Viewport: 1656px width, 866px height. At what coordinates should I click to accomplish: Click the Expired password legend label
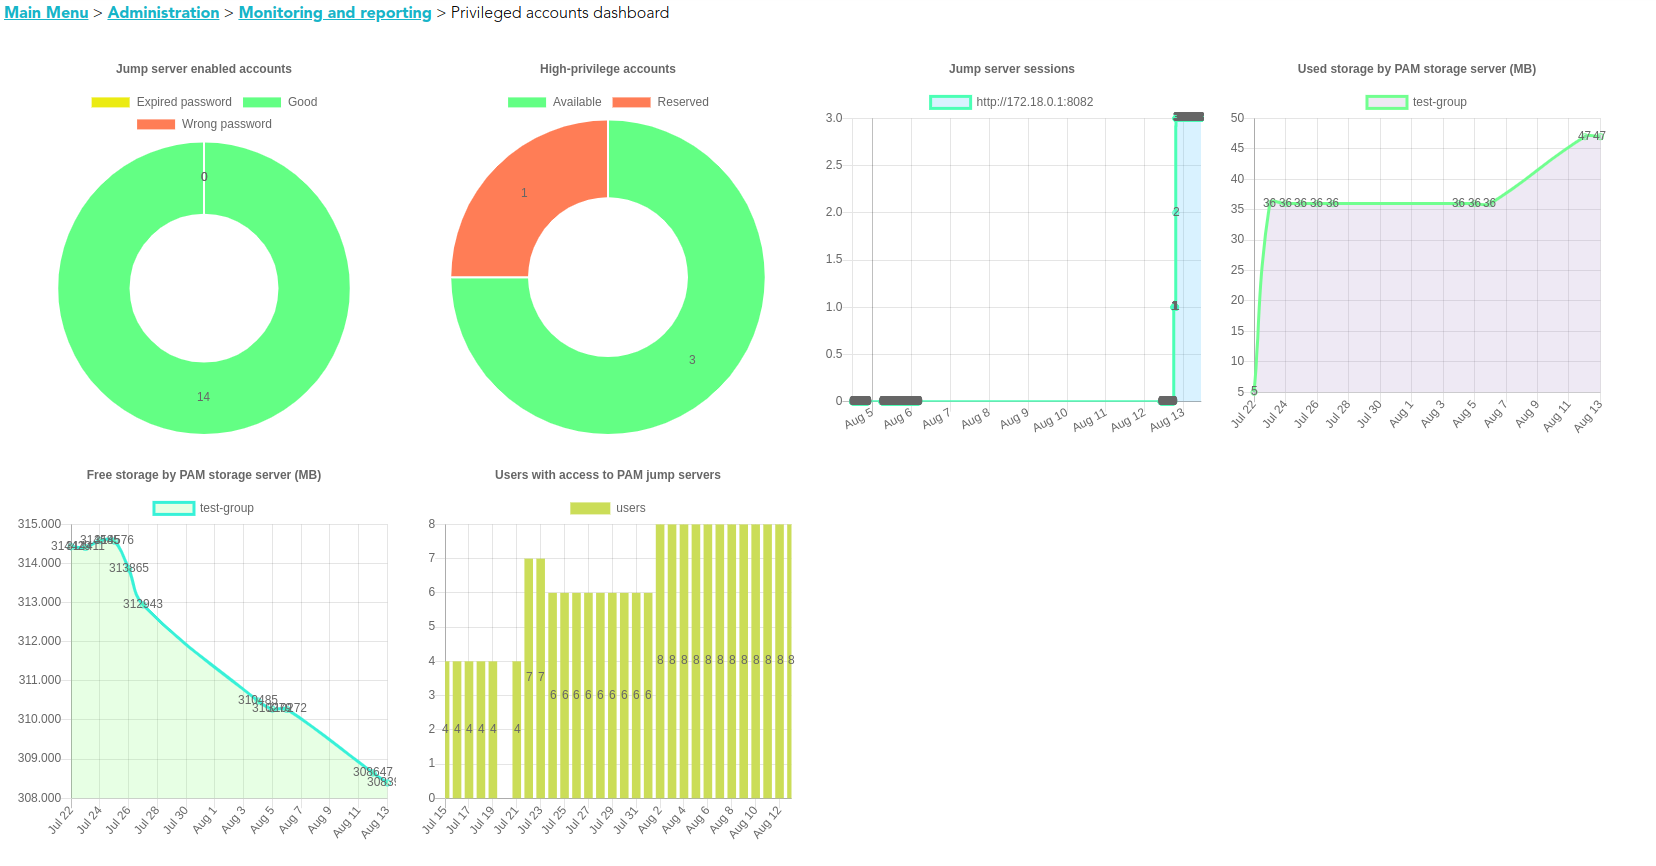(x=184, y=102)
